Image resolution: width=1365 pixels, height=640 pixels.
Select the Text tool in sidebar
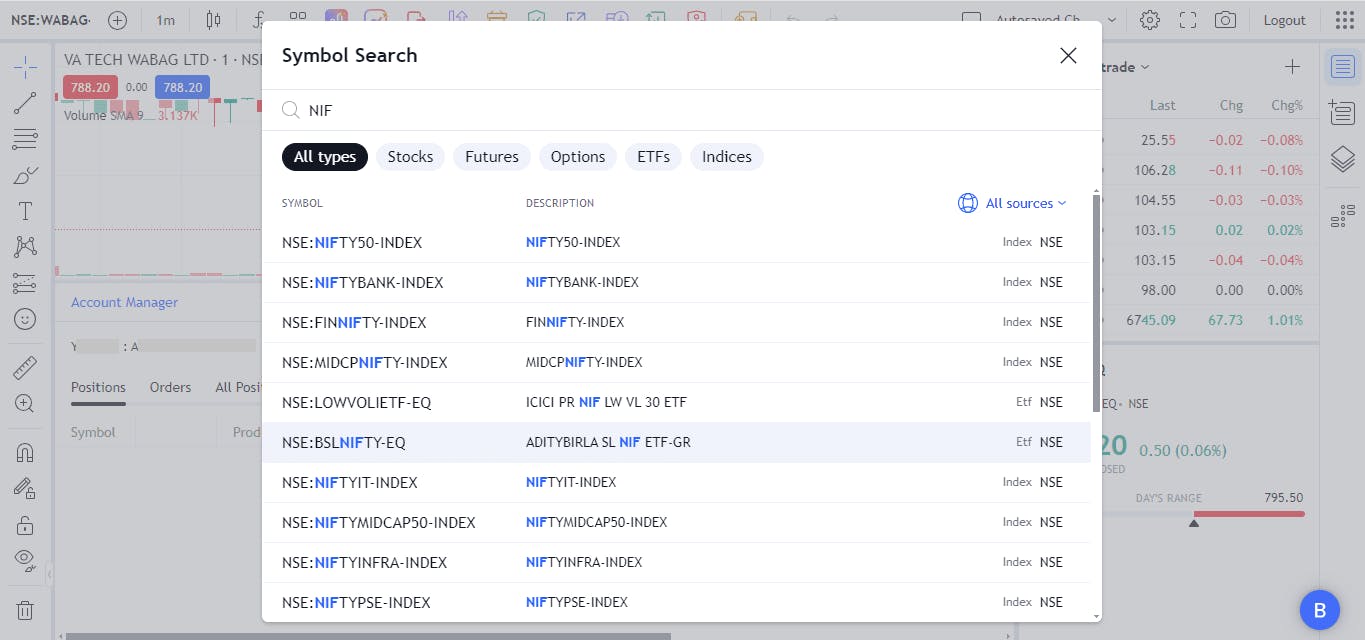coord(25,211)
